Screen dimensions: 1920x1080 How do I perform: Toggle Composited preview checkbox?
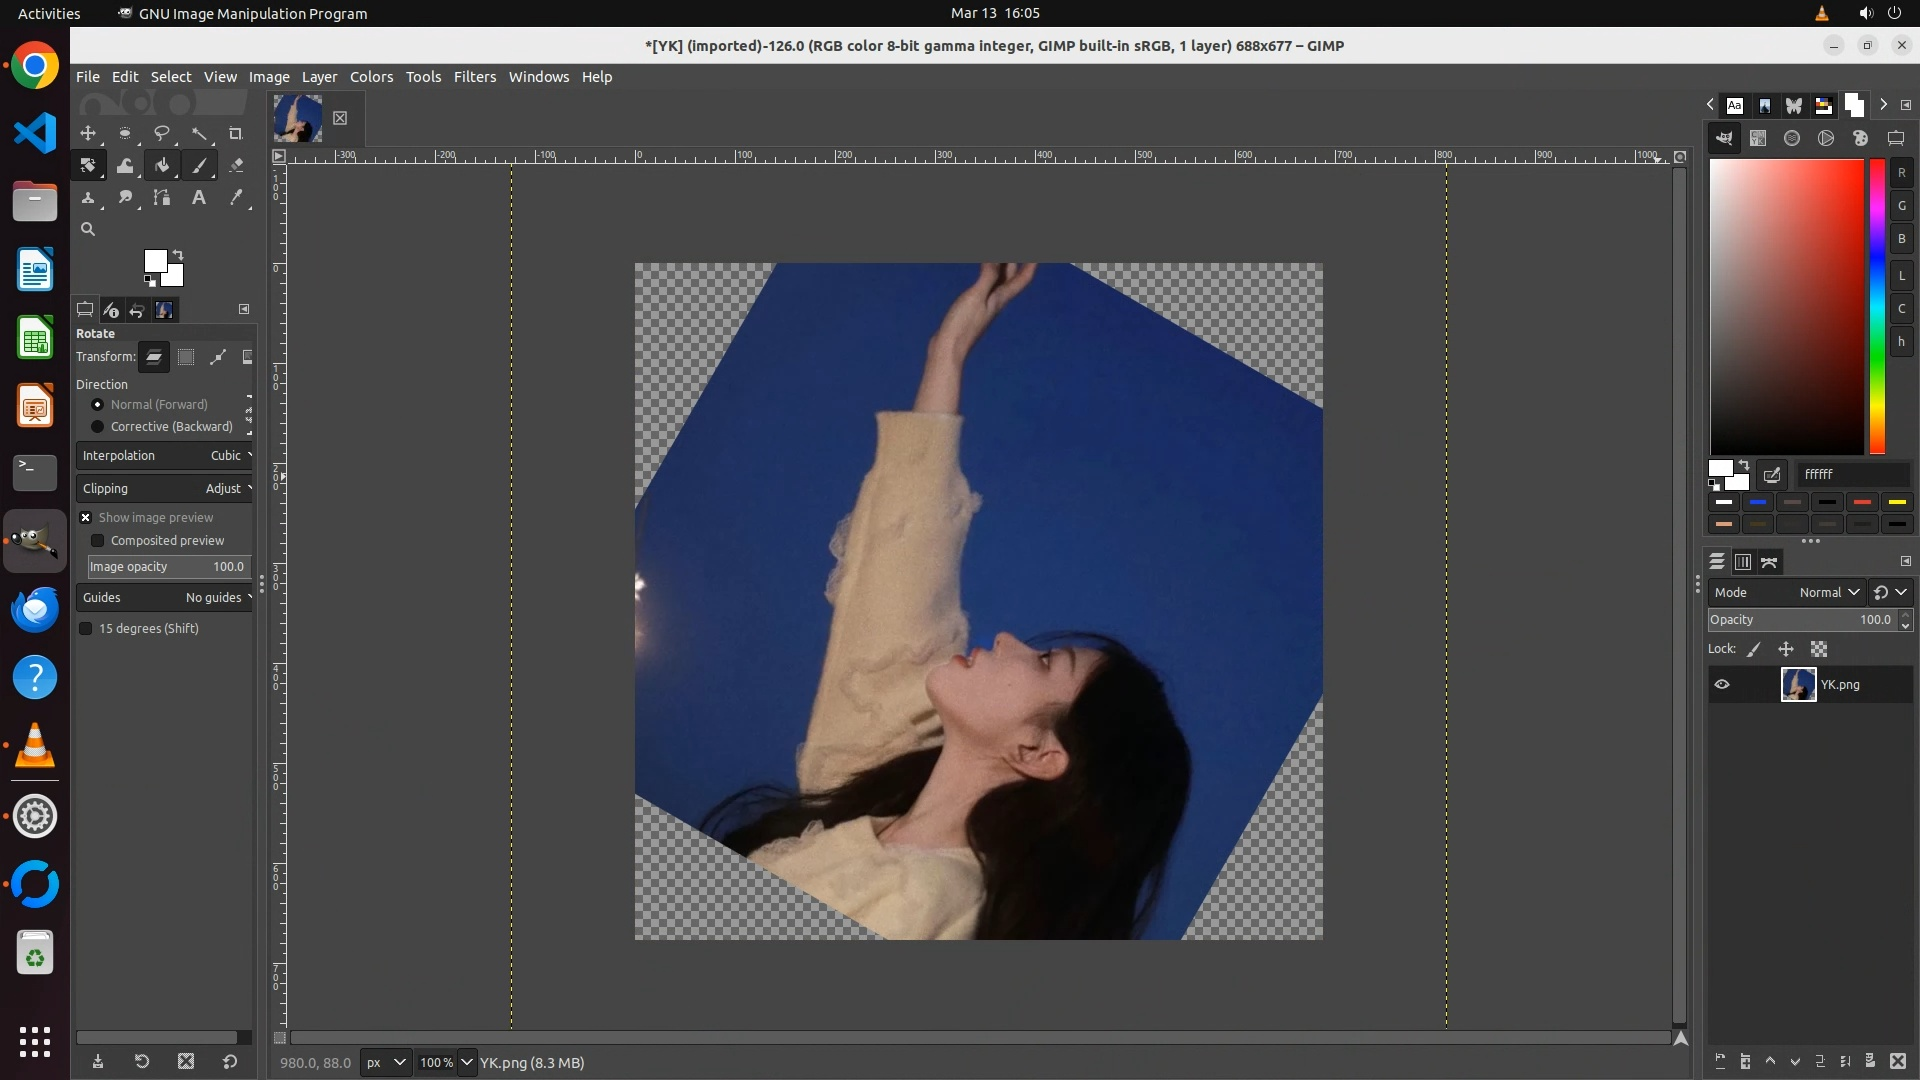coord(98,540)
